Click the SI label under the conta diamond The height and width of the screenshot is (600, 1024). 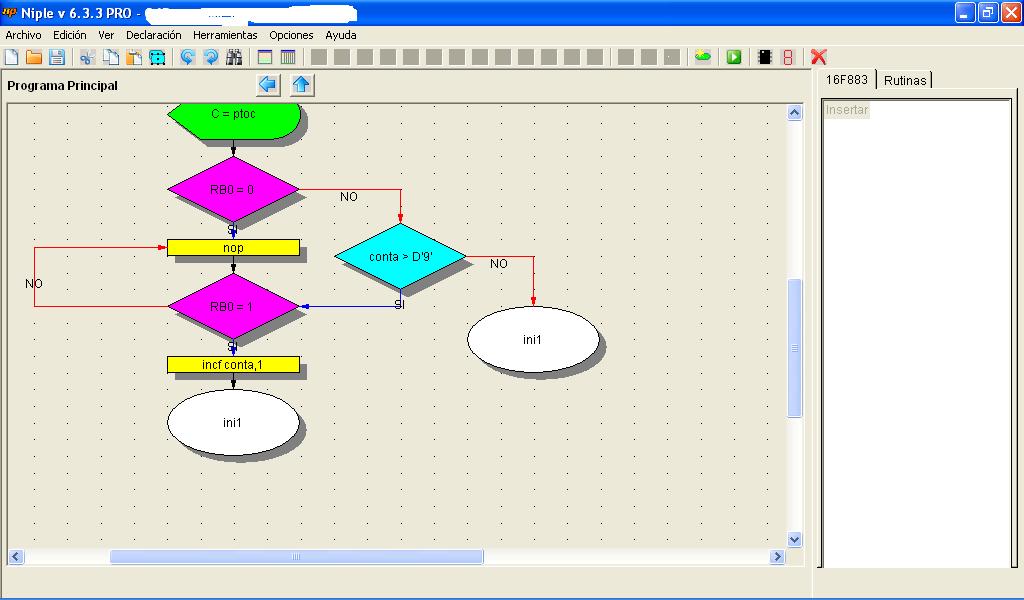pyautogui.click(x=400, y=304)
